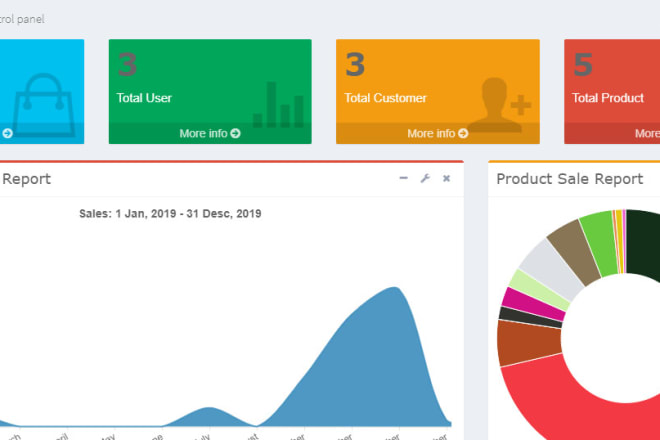Open More info on Total Product card
Image resolution: width=660 pixels, height=440 pixels.
point(647,133)
